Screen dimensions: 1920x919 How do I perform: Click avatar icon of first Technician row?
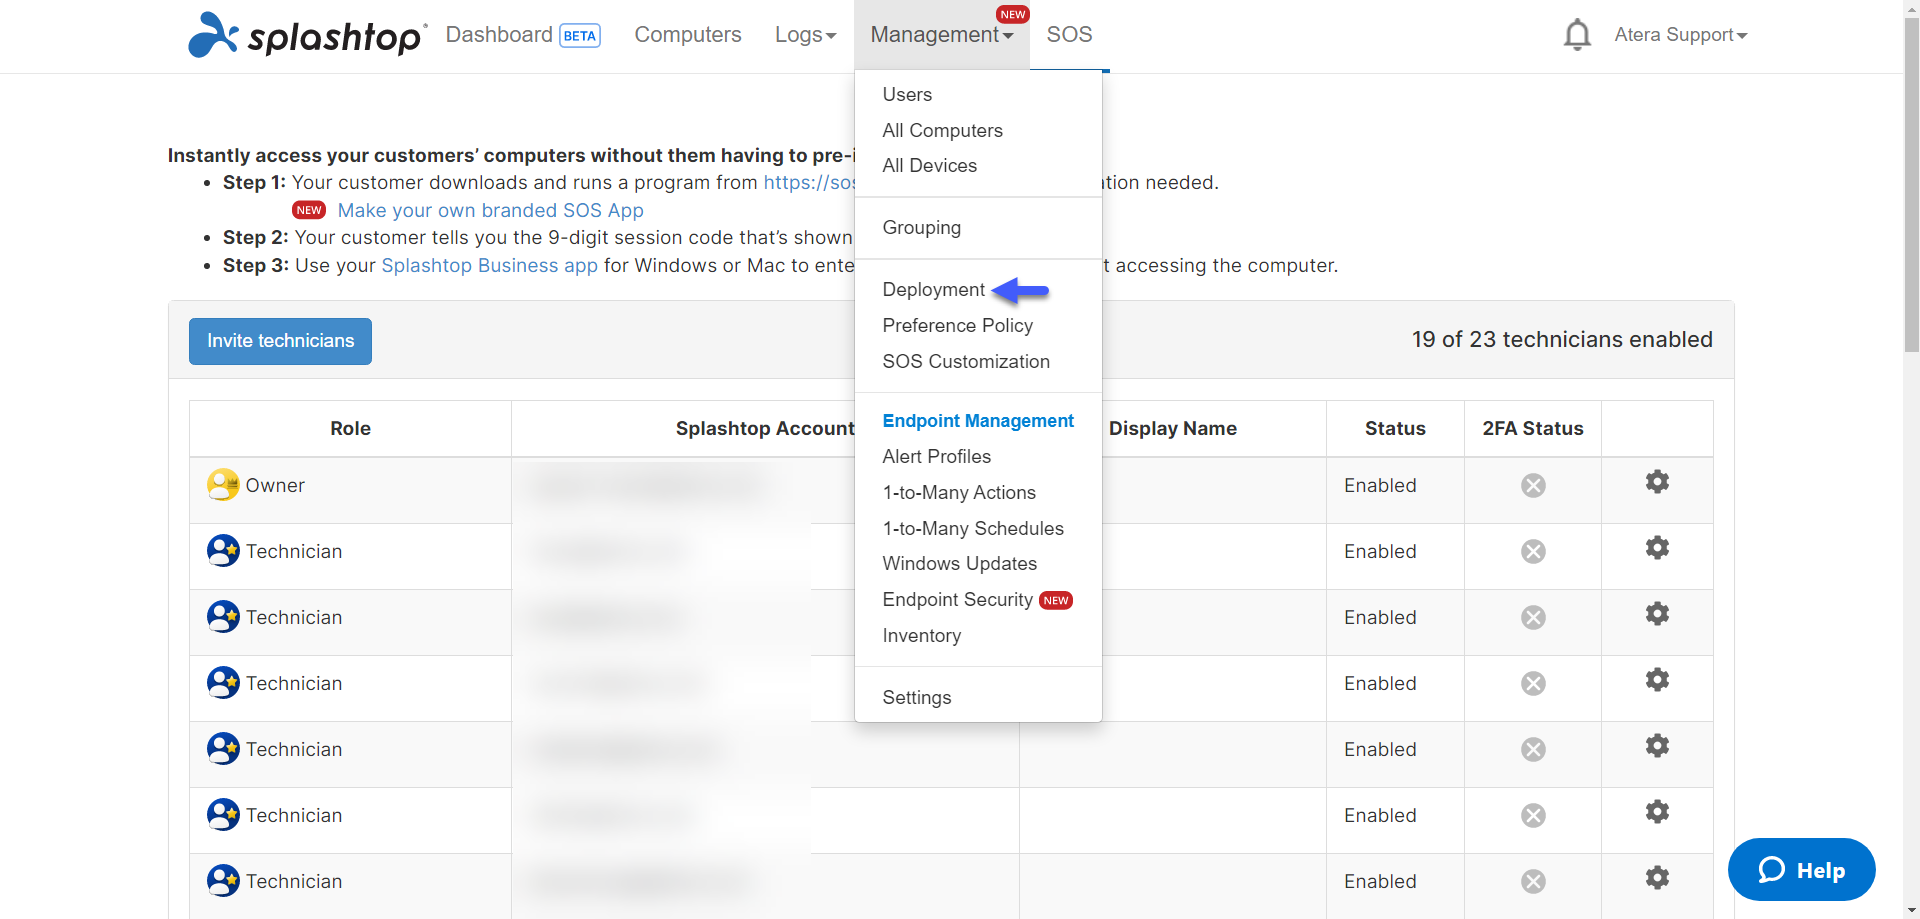pyautogui.click(x=223, y=551)
